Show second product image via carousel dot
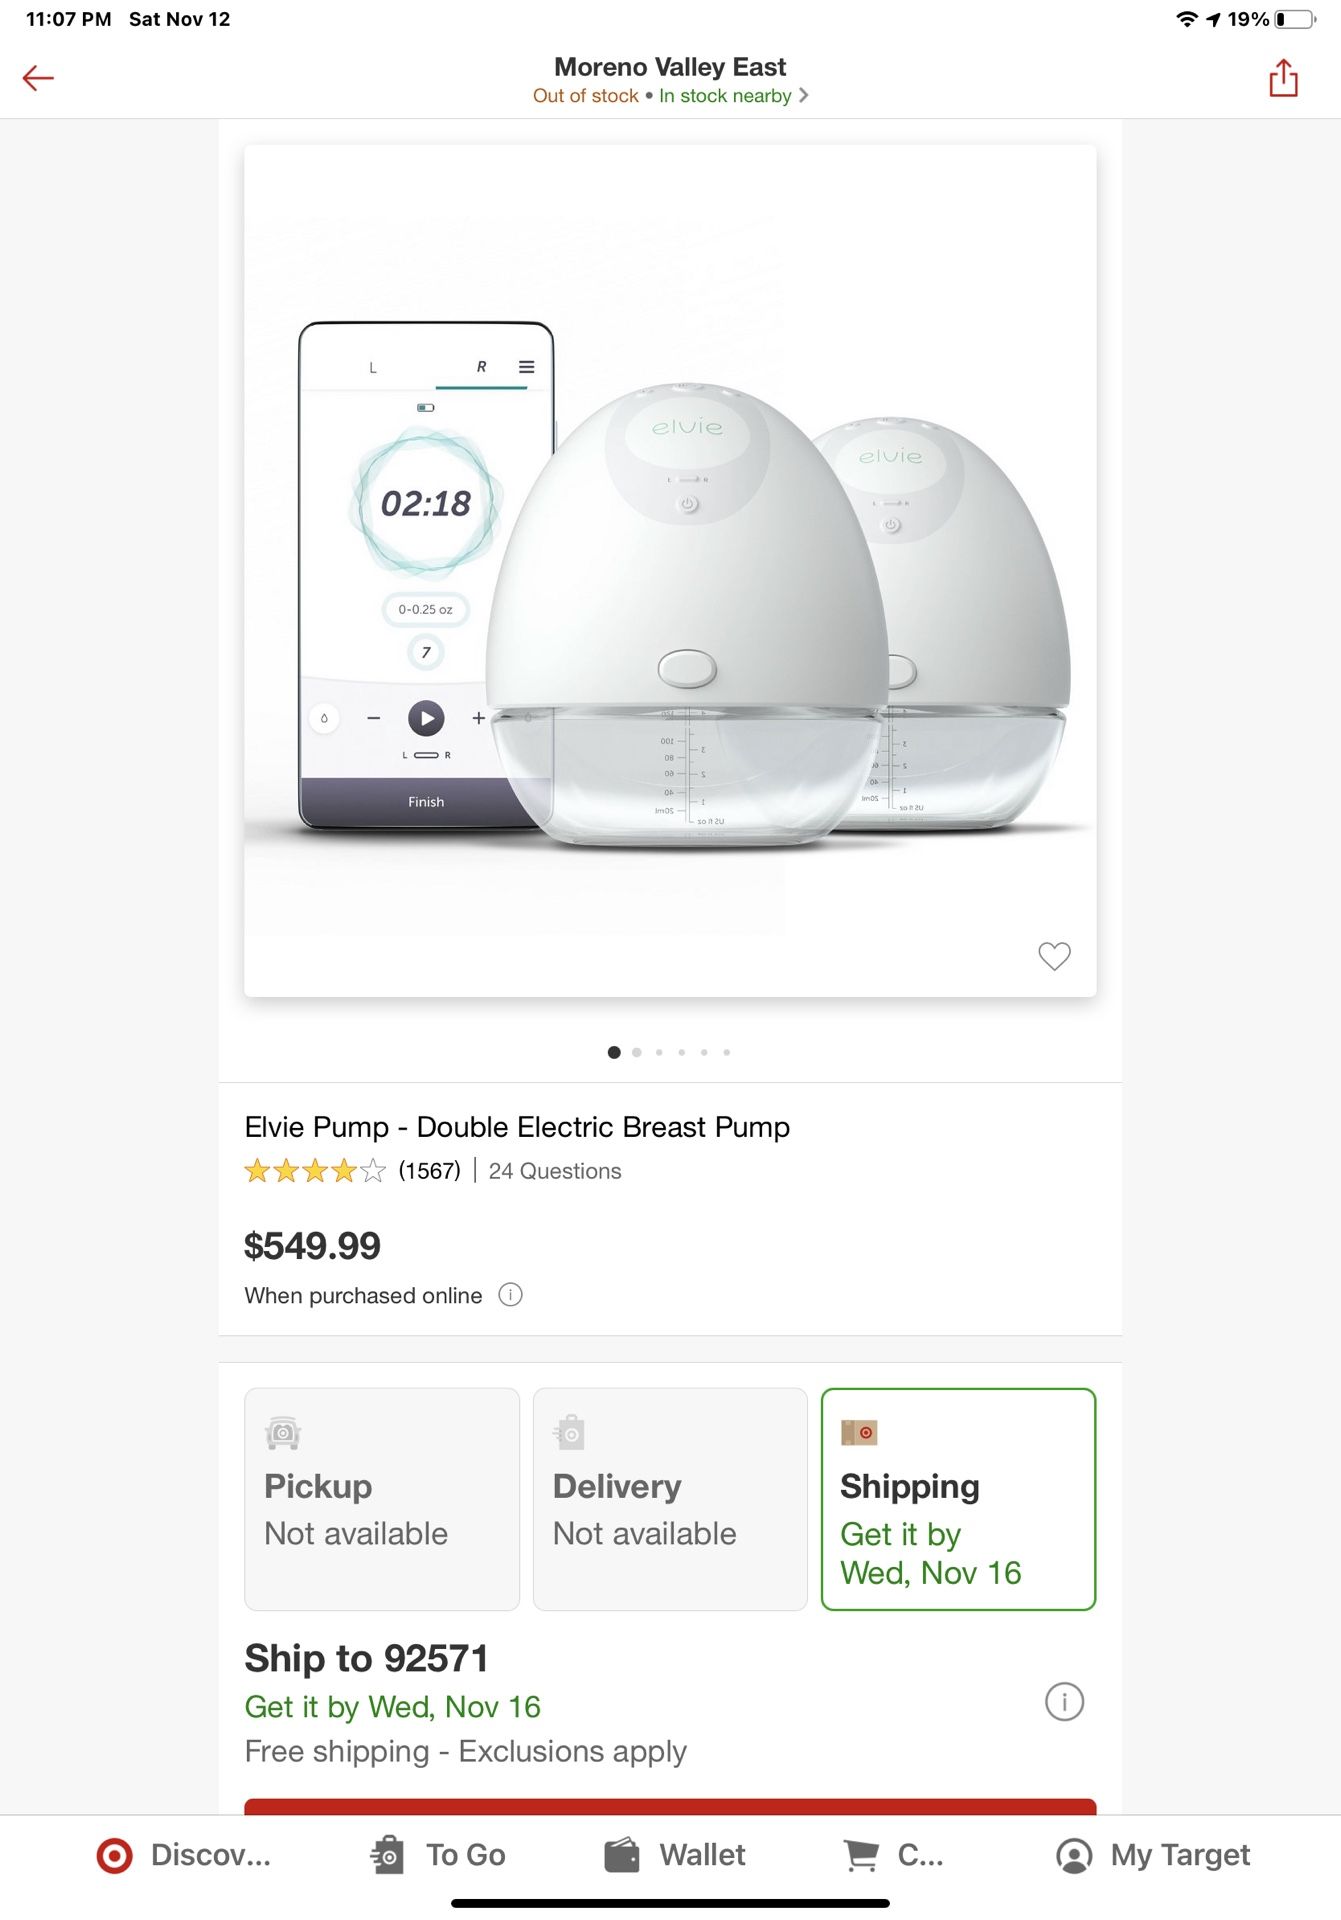Image resolution: width=1341 pixels, height=1920 pixels. click(x=637, y=1052)
